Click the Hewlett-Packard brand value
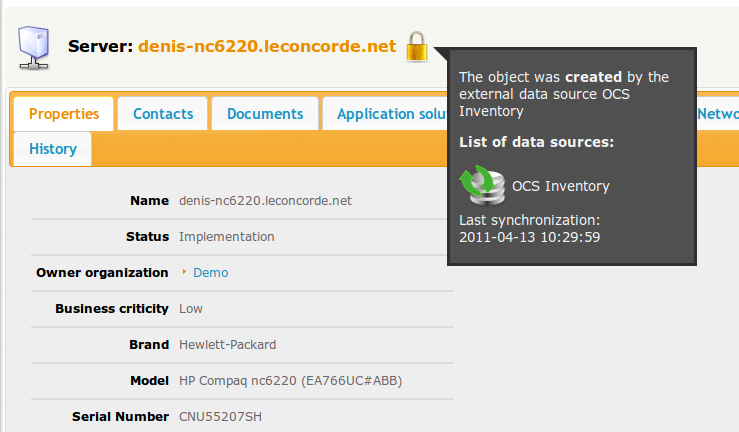739x432 pixels. pos(227,345)
